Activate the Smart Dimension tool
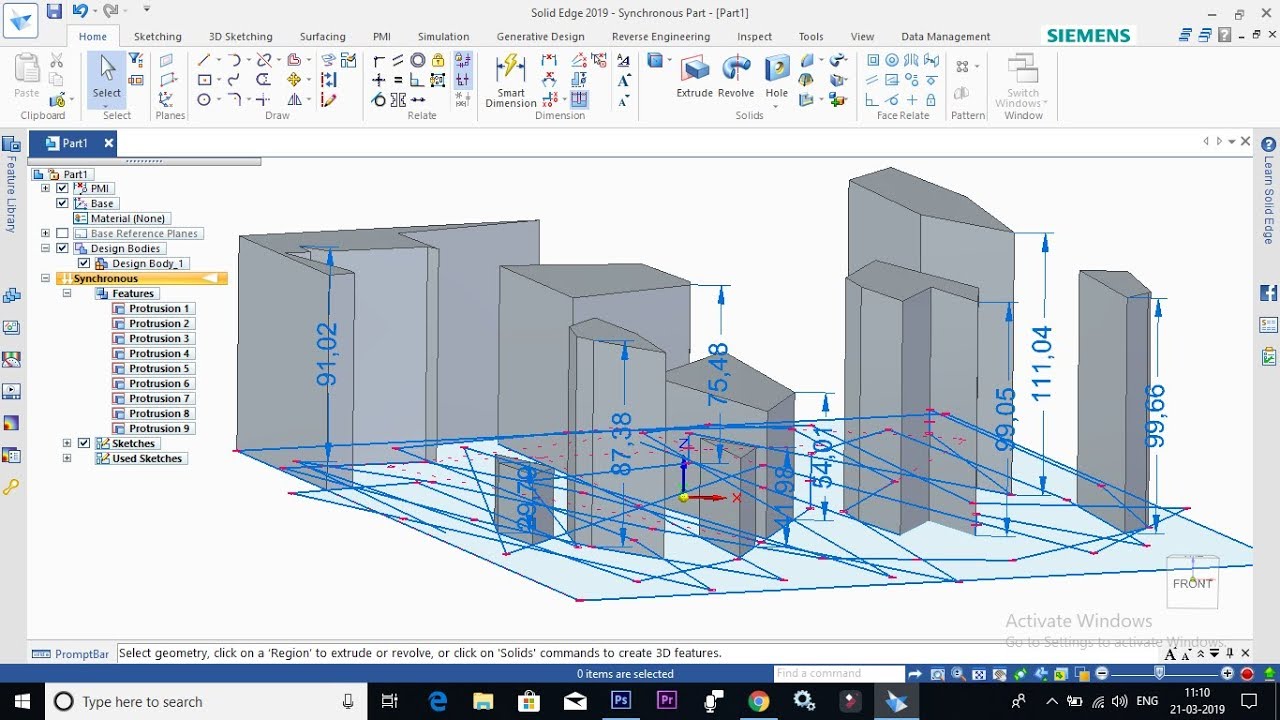Viewport: 1280px width, 720px height. (x=511, y=80)
